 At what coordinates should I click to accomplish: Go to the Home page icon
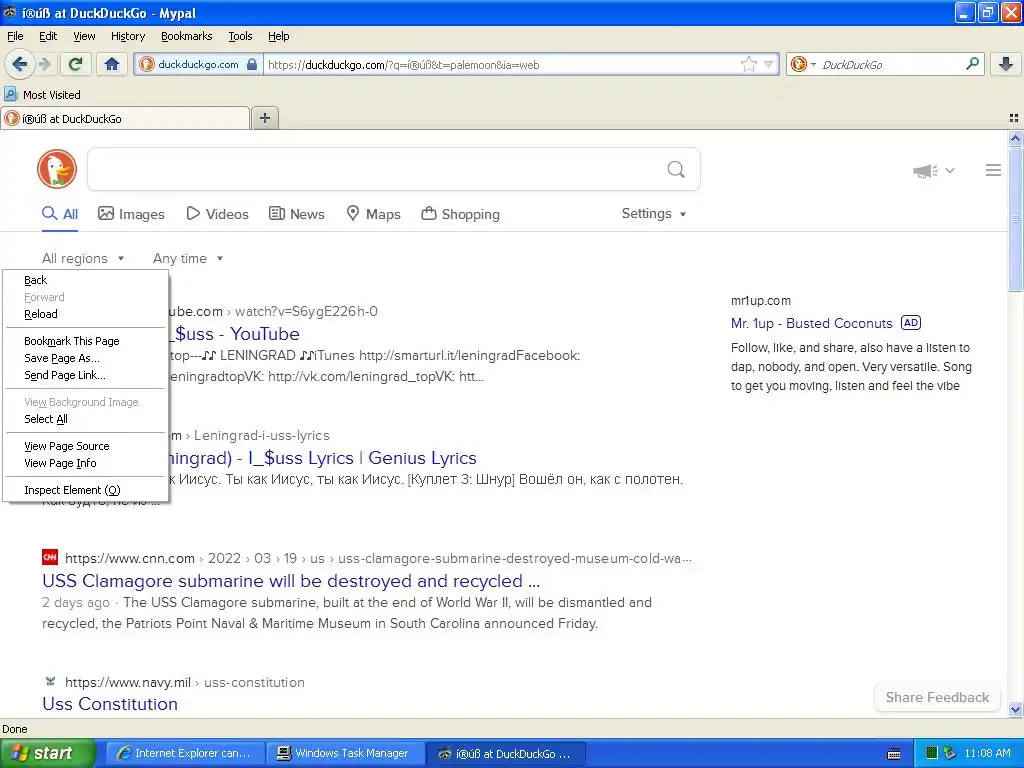(112, 64)
